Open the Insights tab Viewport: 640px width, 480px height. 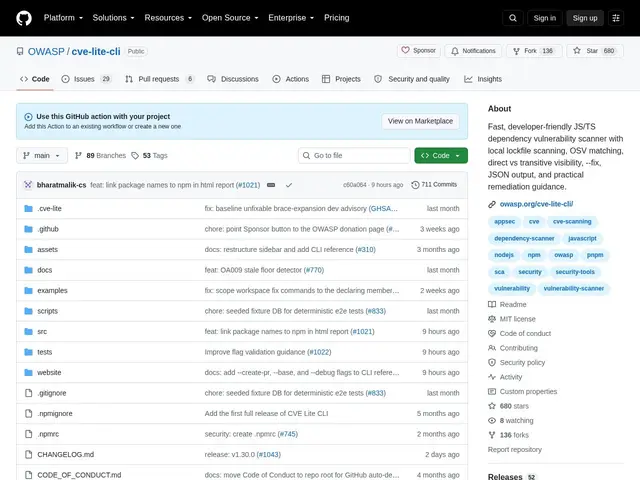(483, 79)
